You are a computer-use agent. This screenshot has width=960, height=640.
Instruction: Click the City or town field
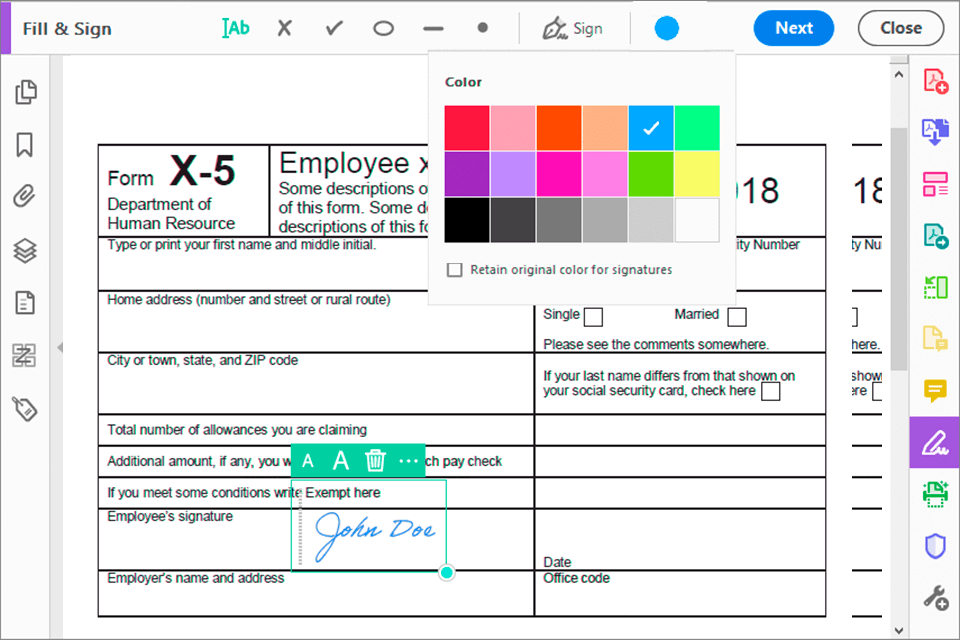pos(316,383)
